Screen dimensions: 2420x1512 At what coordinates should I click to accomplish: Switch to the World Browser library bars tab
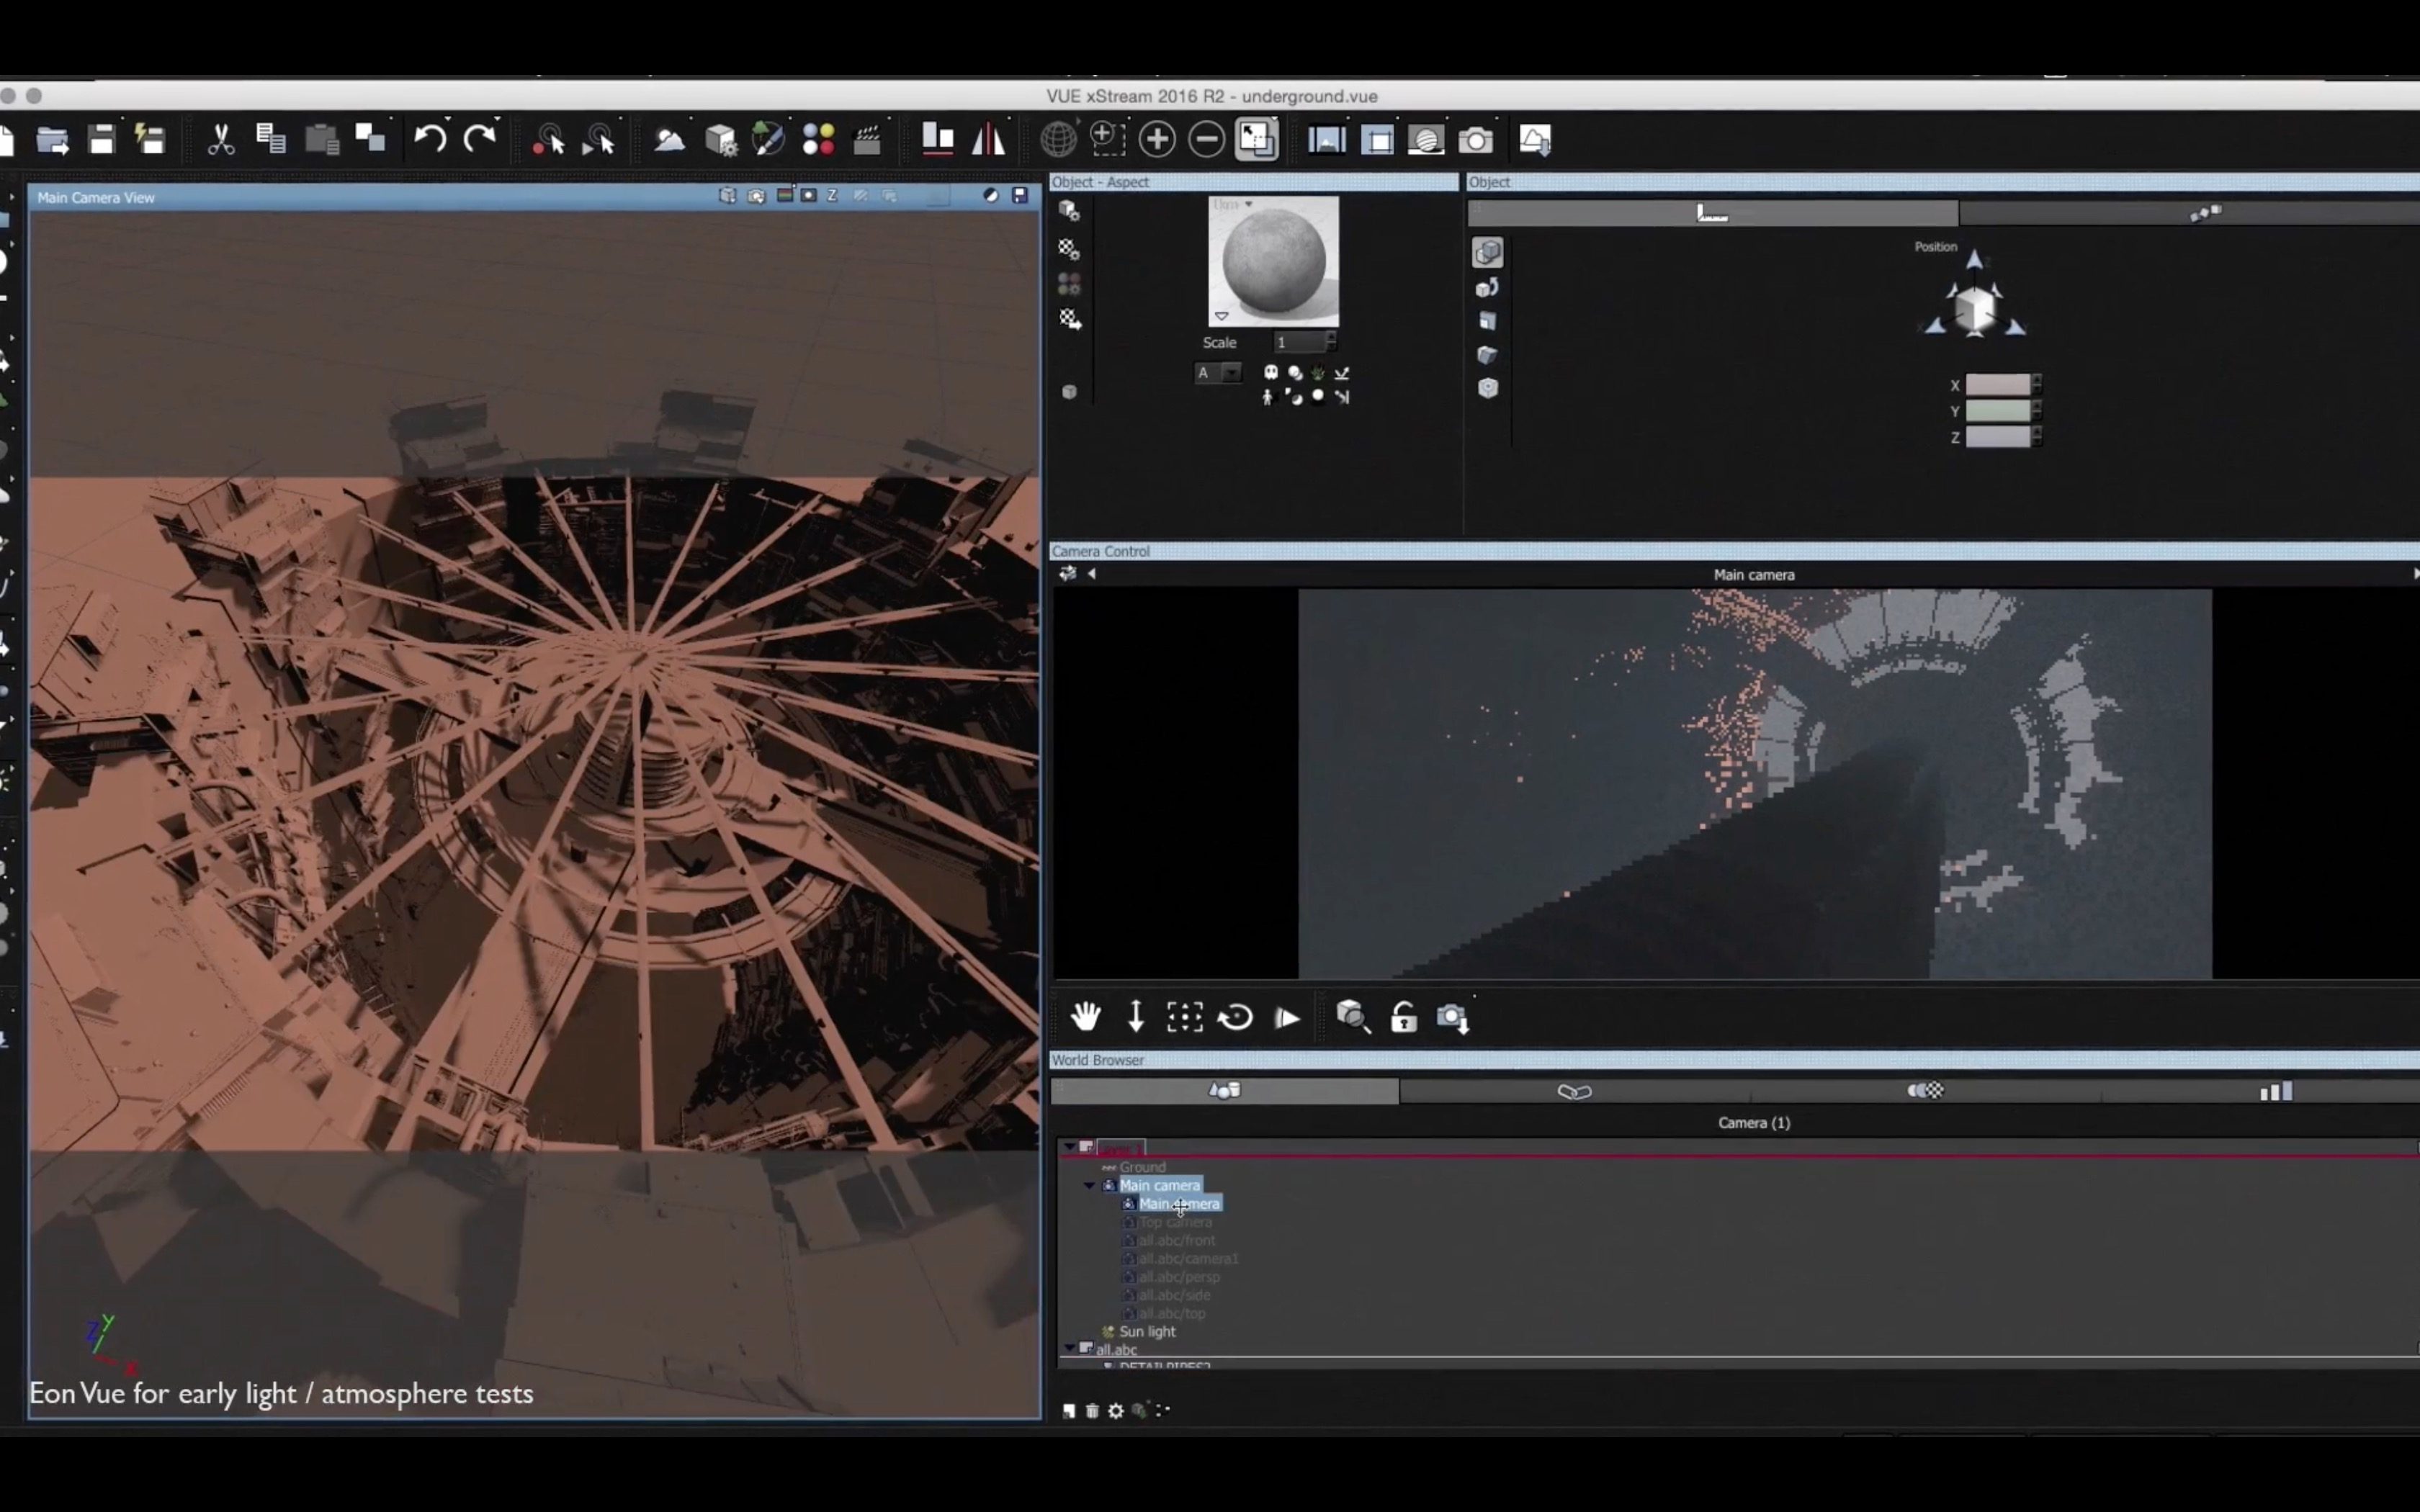tap(2276, 1091)
